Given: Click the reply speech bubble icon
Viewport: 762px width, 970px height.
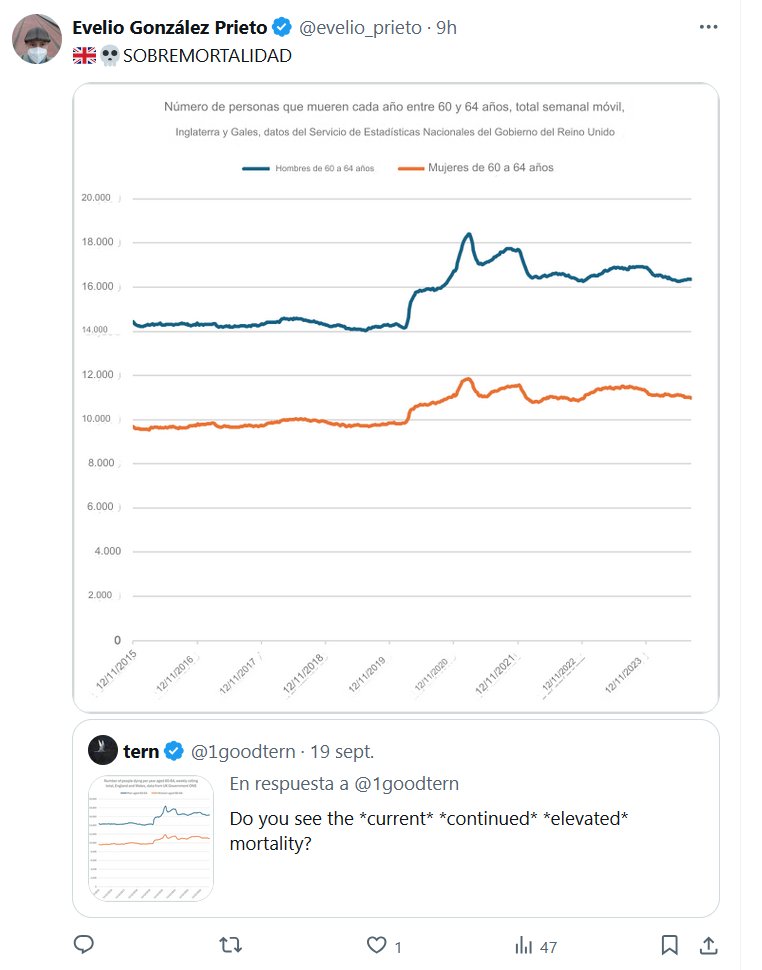Looking at the screenshot, I should coord(84,945).
